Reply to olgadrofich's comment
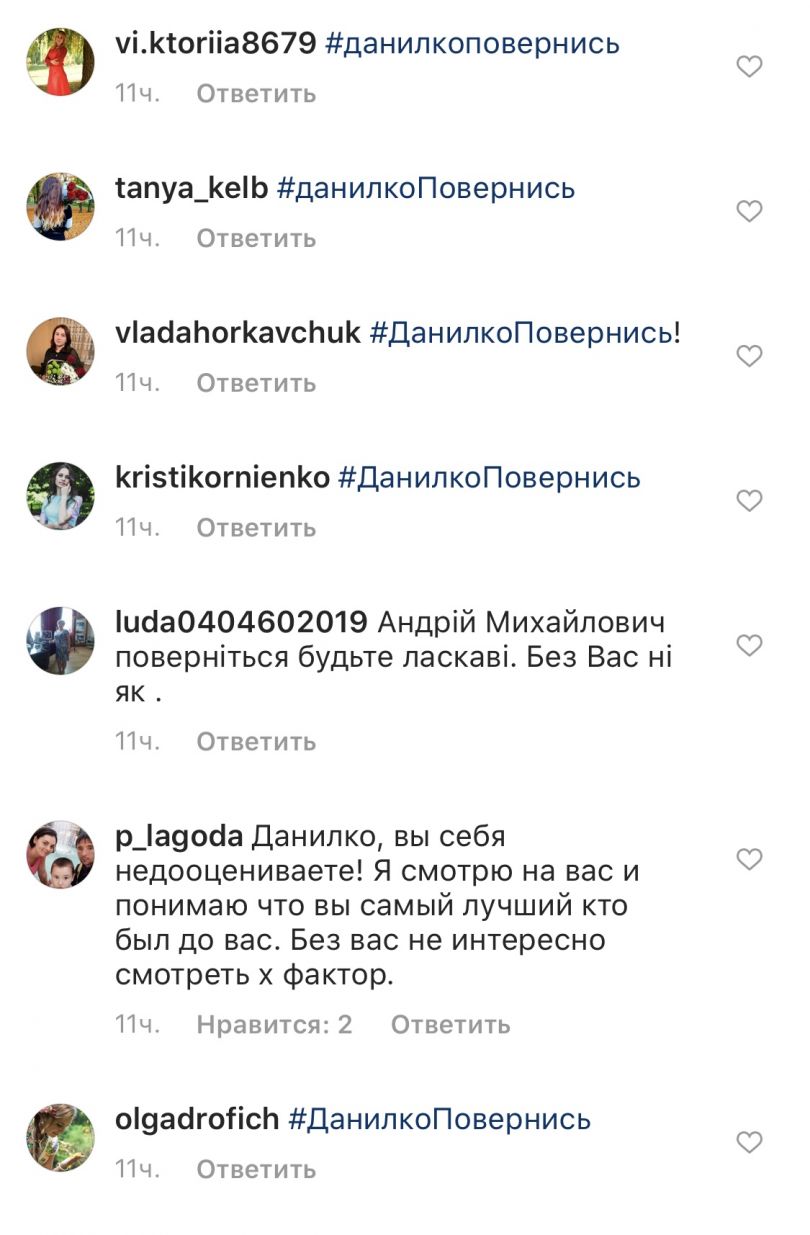Image resolution: width=810 pixels, height=1235 pixels. (256, 1170)
